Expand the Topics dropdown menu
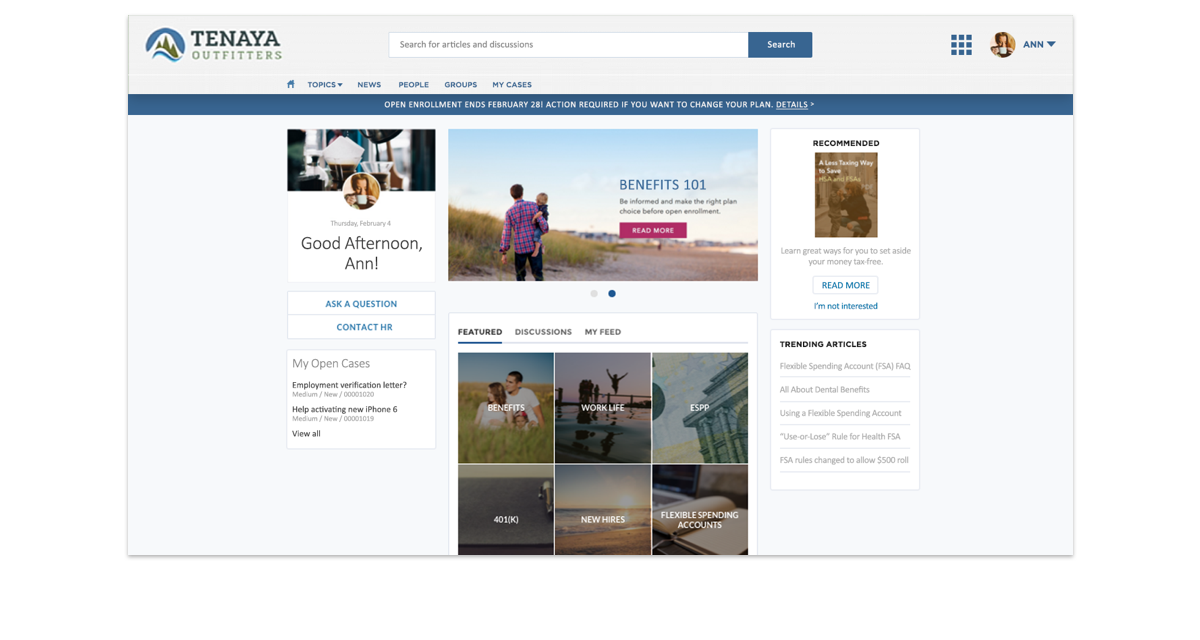 (x=325, y=85)
